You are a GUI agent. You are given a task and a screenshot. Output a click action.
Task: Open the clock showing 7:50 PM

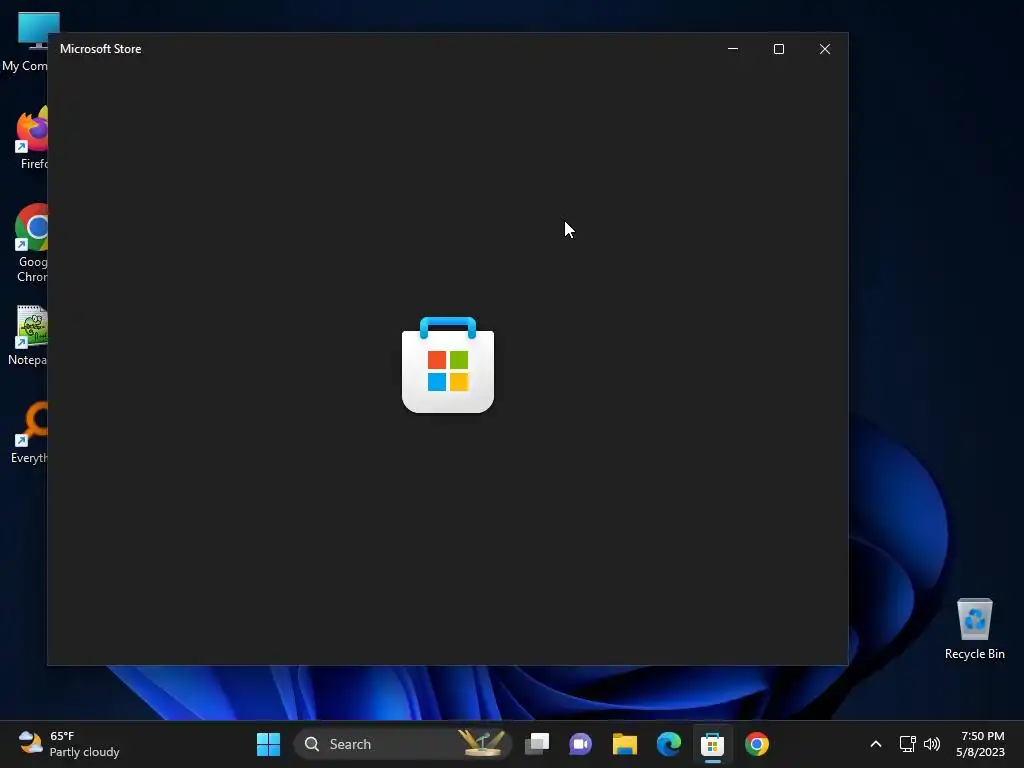(x=980, y=744)
